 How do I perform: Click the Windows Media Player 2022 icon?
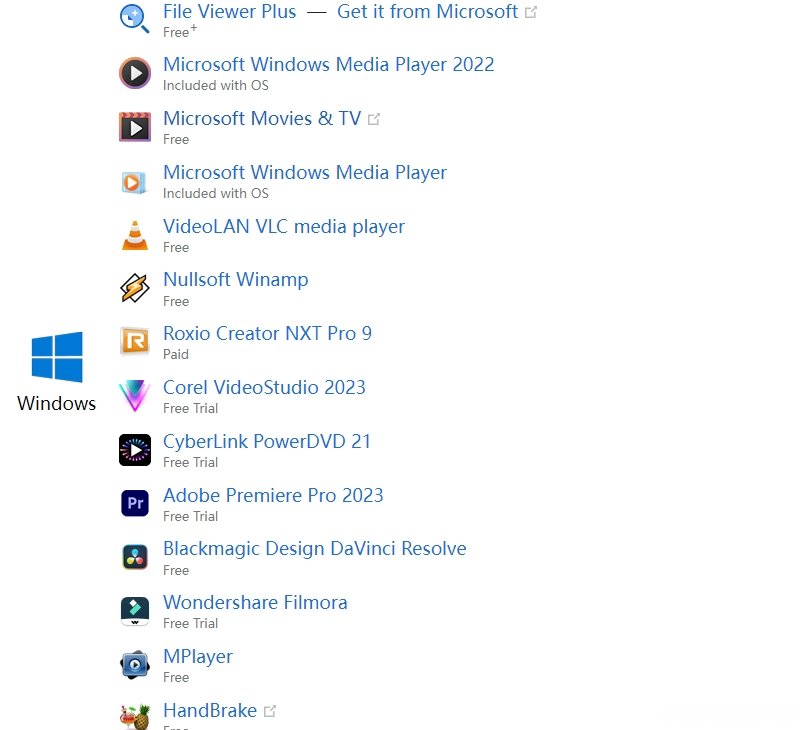(135, 73)
